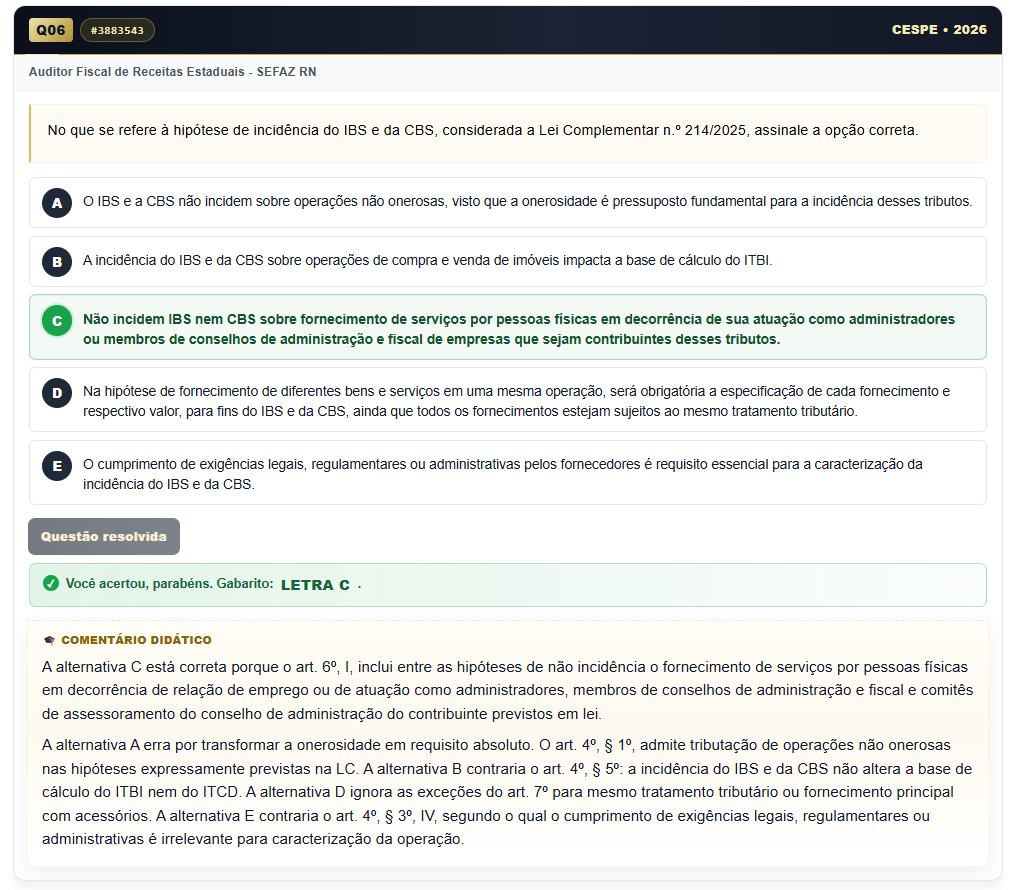This screenshot has width=1014, height=890.
Task: Click the 'Questão resolvida' button
Action: pyautogui.click(x=103, y=536)
